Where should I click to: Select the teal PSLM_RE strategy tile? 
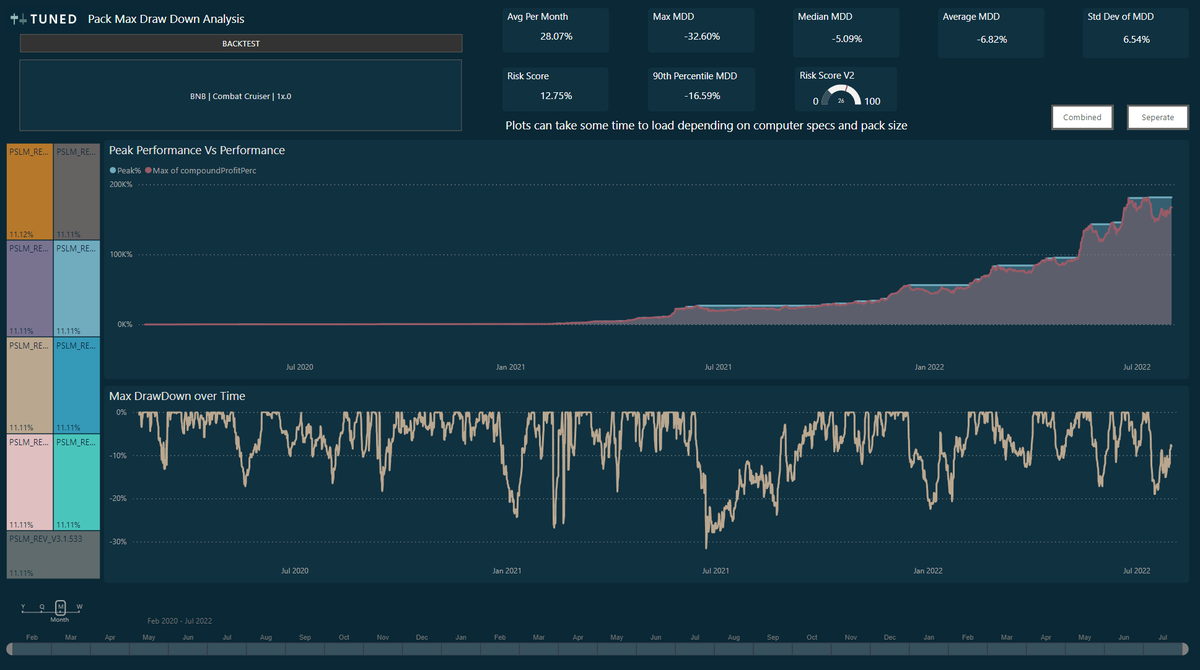tap(75, 483)
